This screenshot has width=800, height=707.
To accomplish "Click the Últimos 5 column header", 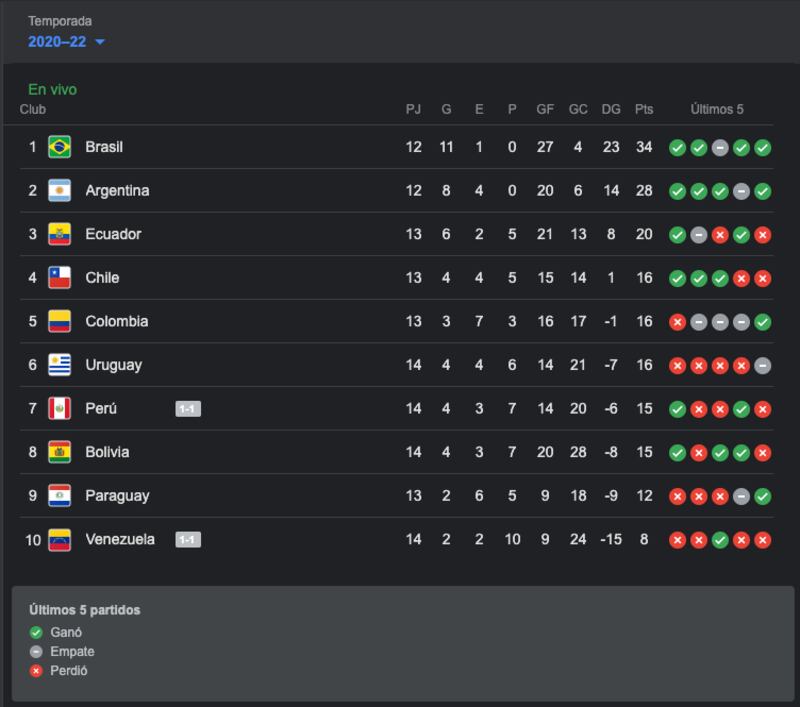I will [717, 109].
